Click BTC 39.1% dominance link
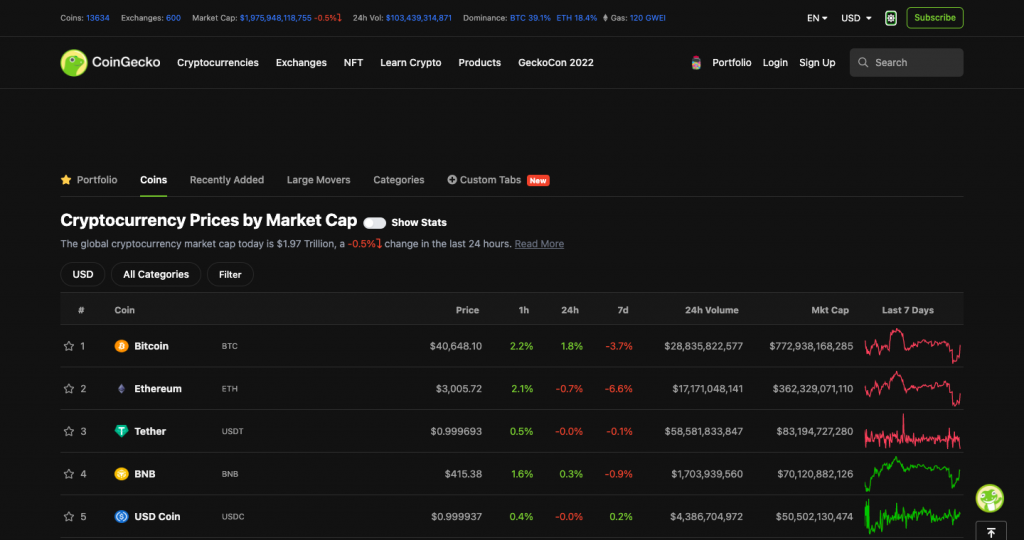 [530, 18]
